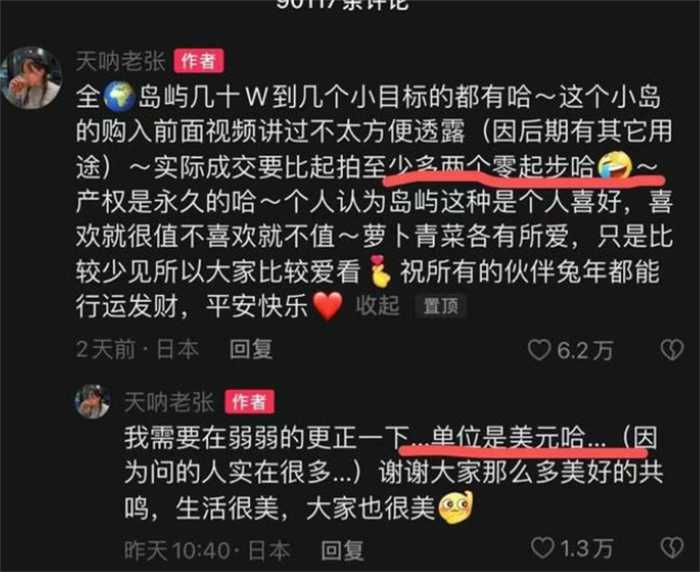
Task: Like the reply with 1.3万 likes
Action: coord(542,547)
